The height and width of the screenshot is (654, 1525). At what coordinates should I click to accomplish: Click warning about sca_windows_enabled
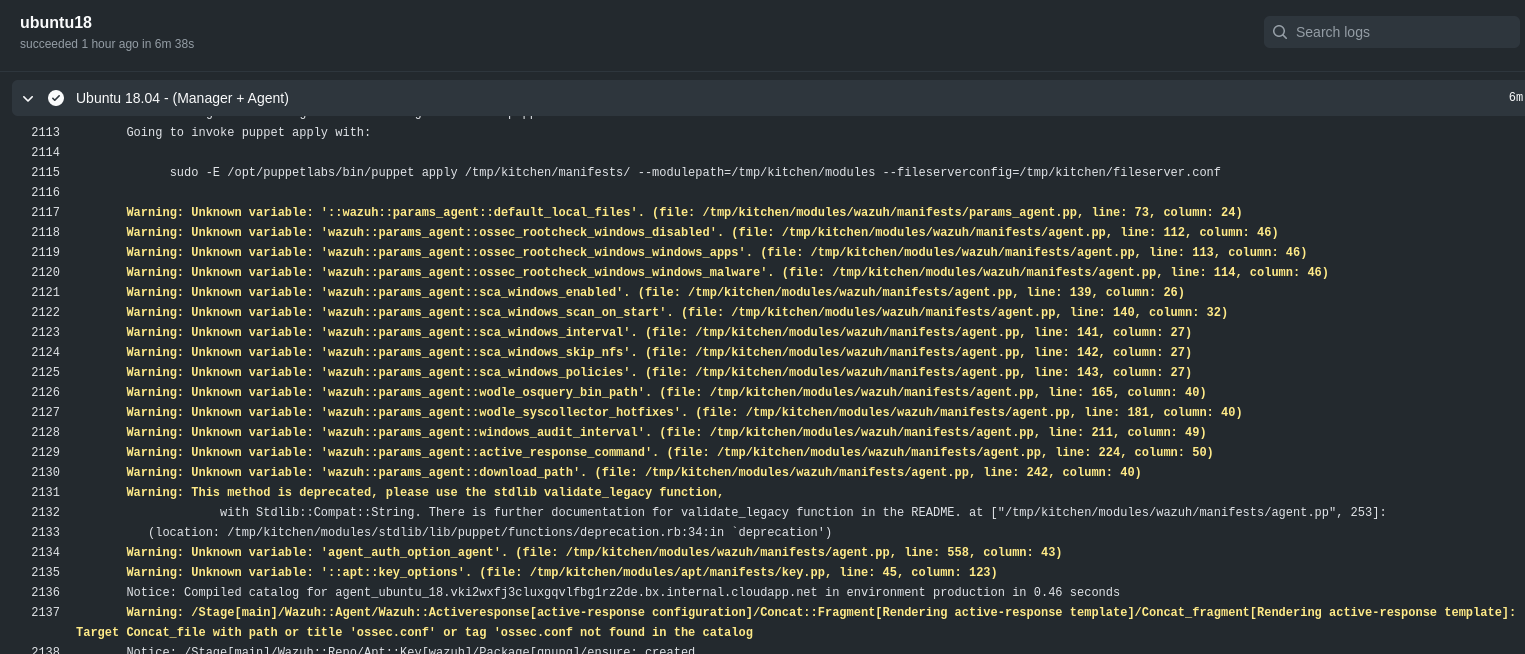click(x=655, y=293)
